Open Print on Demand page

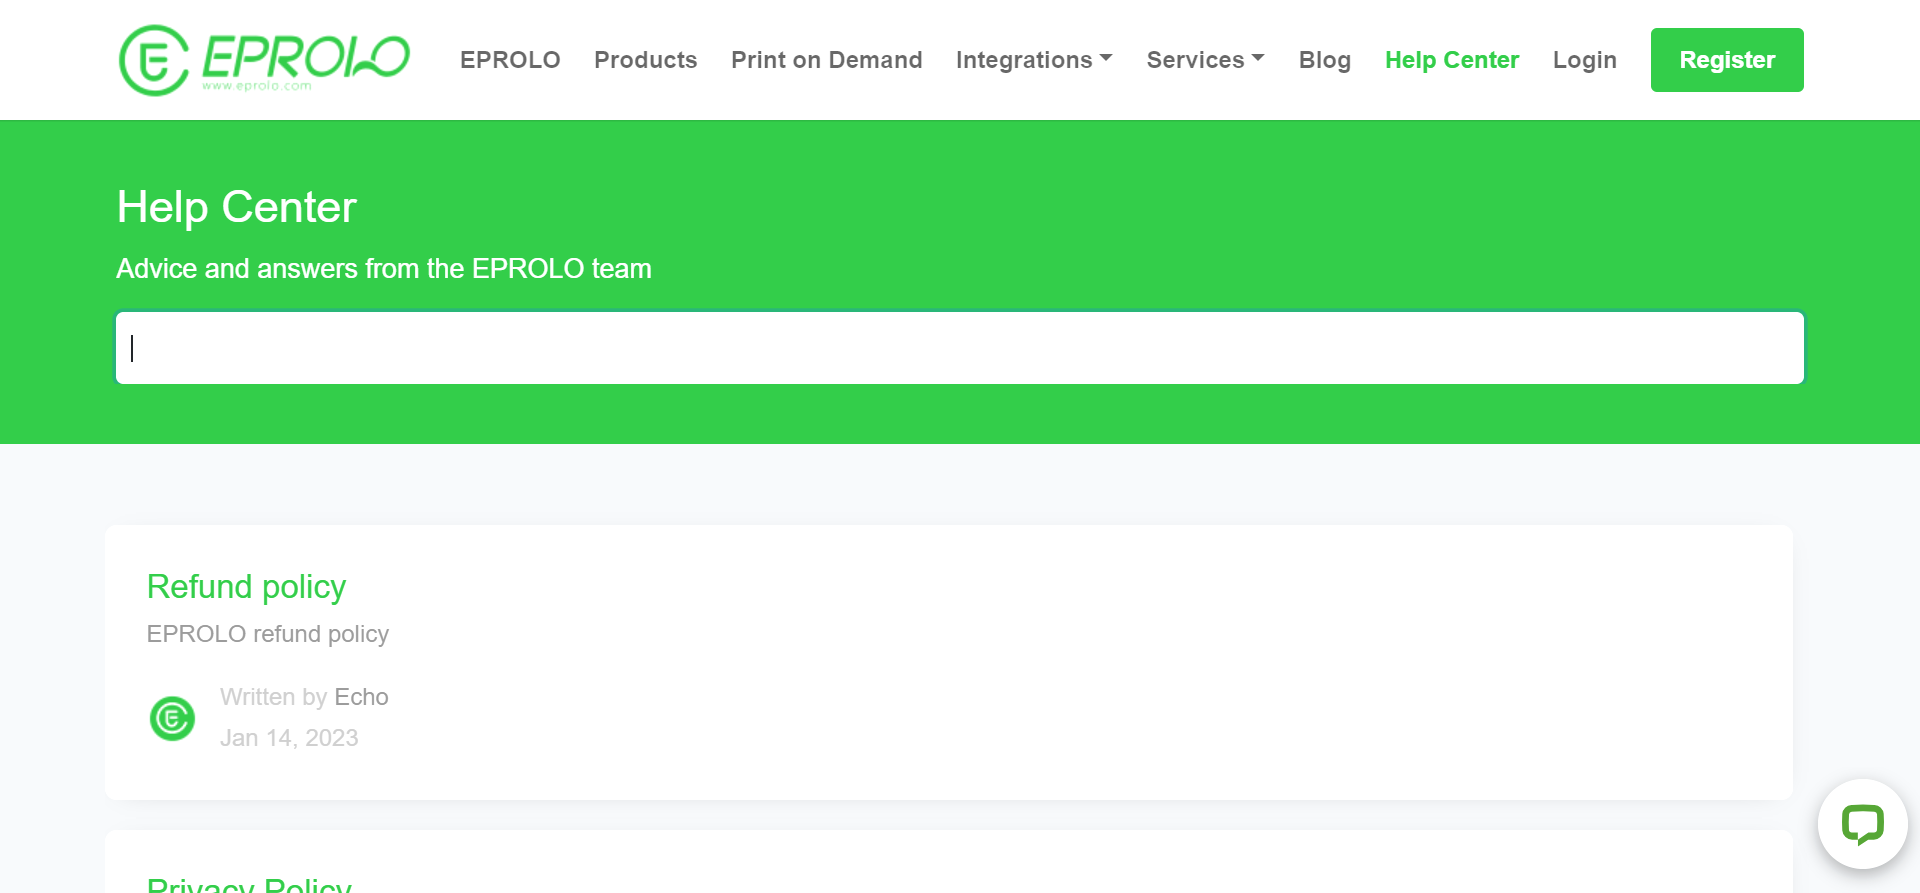coord(826,60)
